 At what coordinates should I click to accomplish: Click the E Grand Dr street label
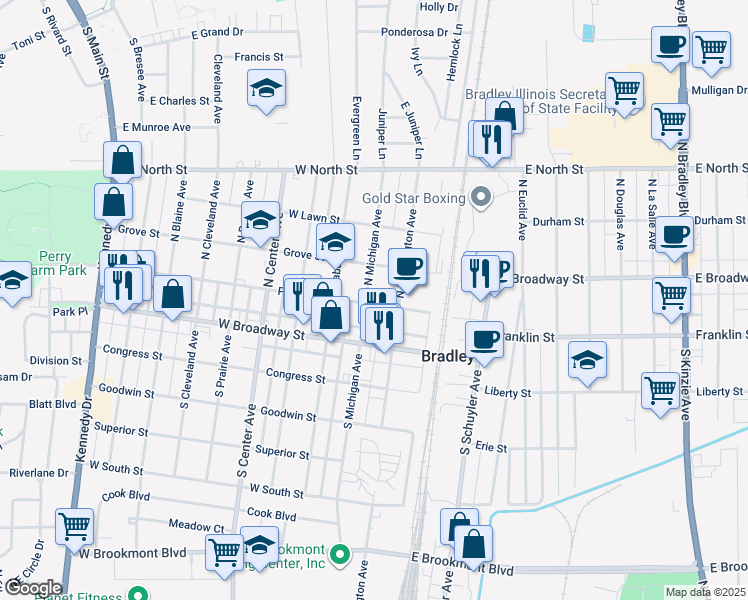pyautogui.click(x=218, y=33)
